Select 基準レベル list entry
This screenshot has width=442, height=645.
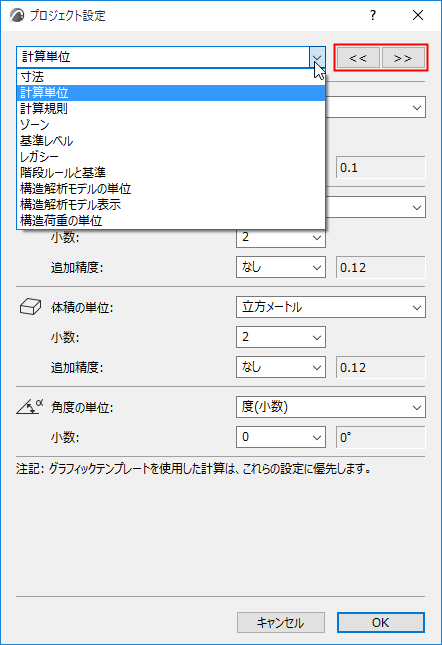pos(171,141)
